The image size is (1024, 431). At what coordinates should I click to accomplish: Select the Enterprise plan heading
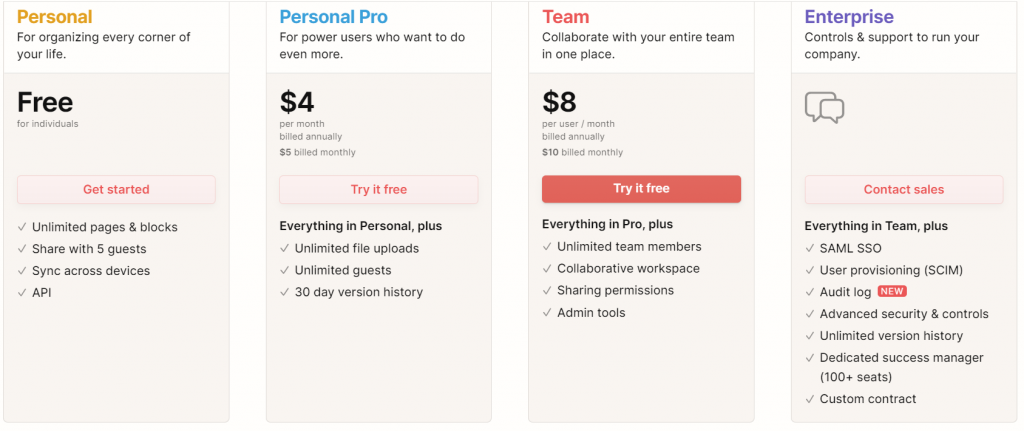pos(849,17)
